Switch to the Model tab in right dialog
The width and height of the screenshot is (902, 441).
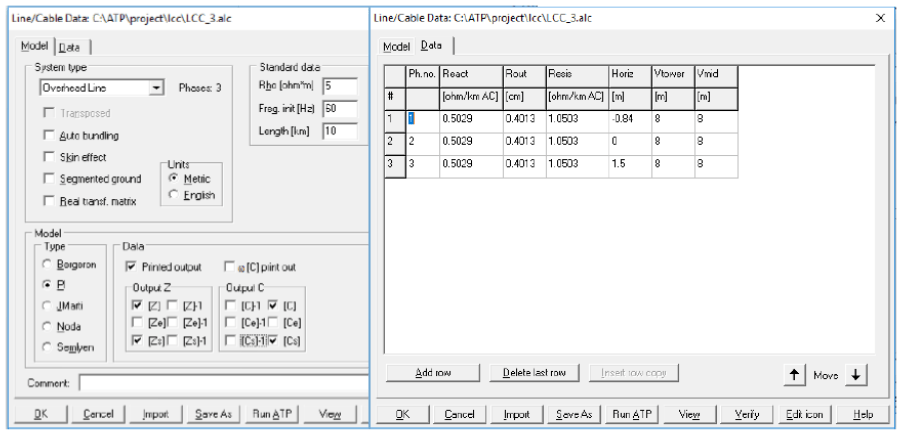397,46
